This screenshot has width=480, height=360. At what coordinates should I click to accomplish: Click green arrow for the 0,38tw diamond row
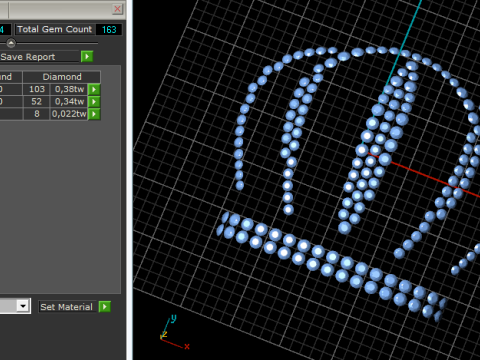coord(94,89)
